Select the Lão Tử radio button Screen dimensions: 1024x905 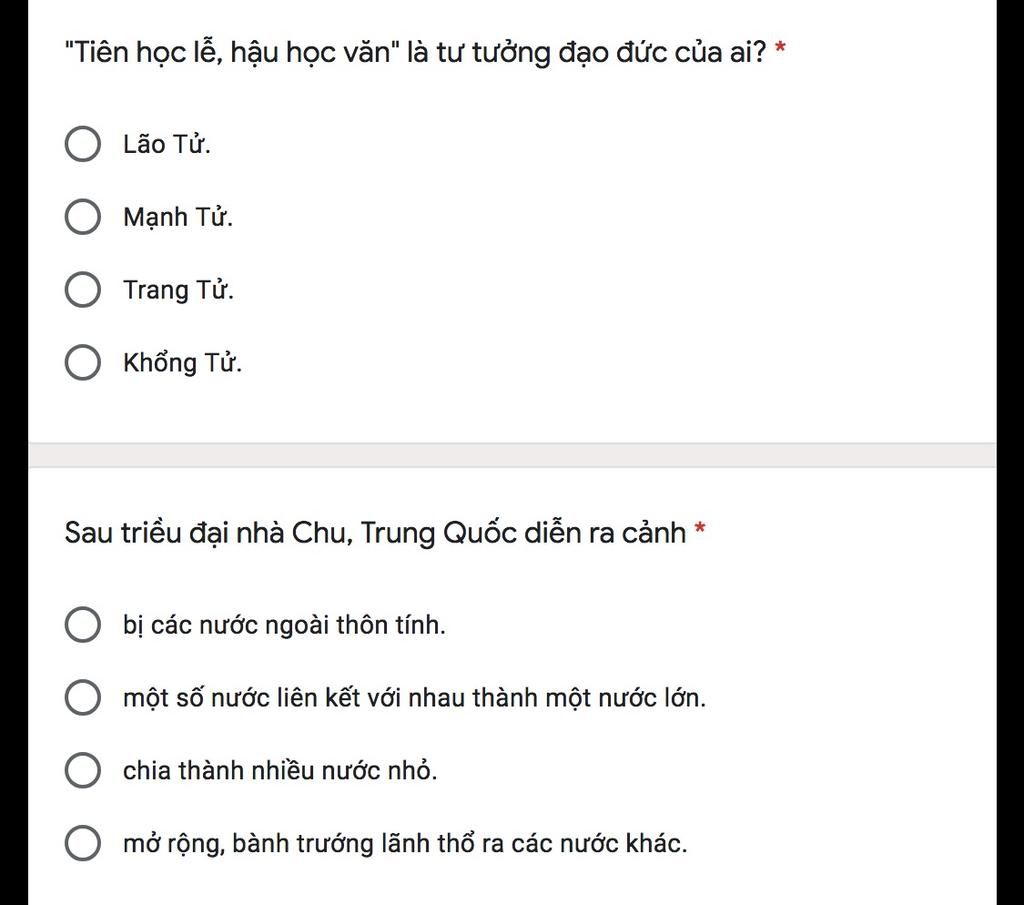83,144
